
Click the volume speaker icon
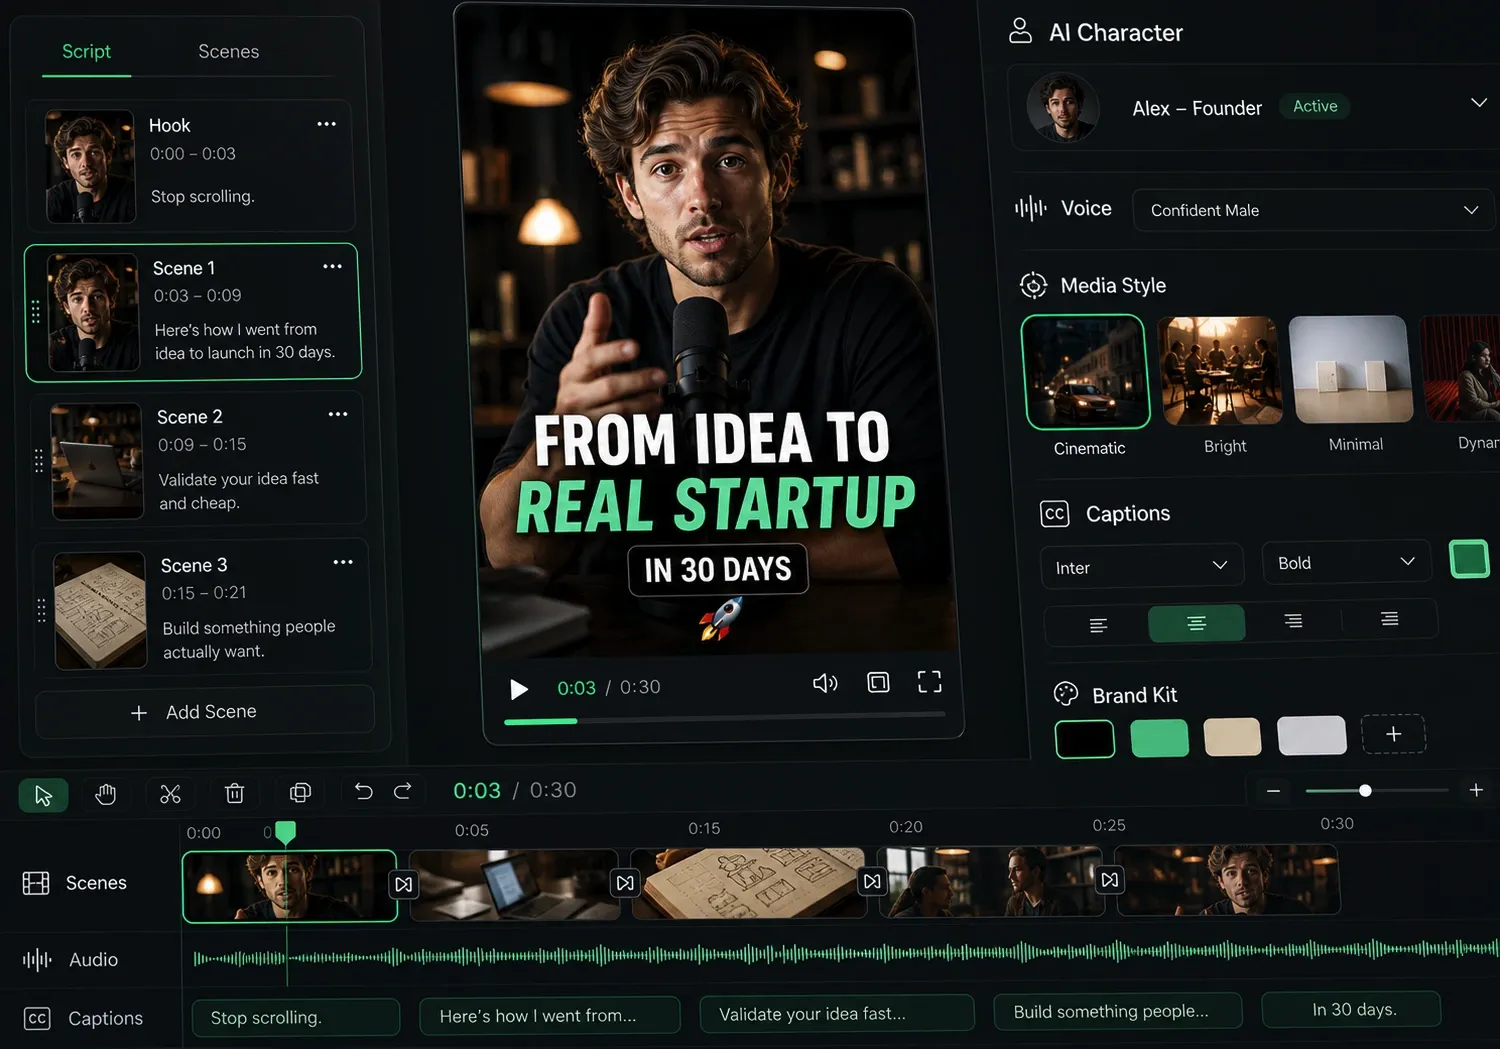825,683
